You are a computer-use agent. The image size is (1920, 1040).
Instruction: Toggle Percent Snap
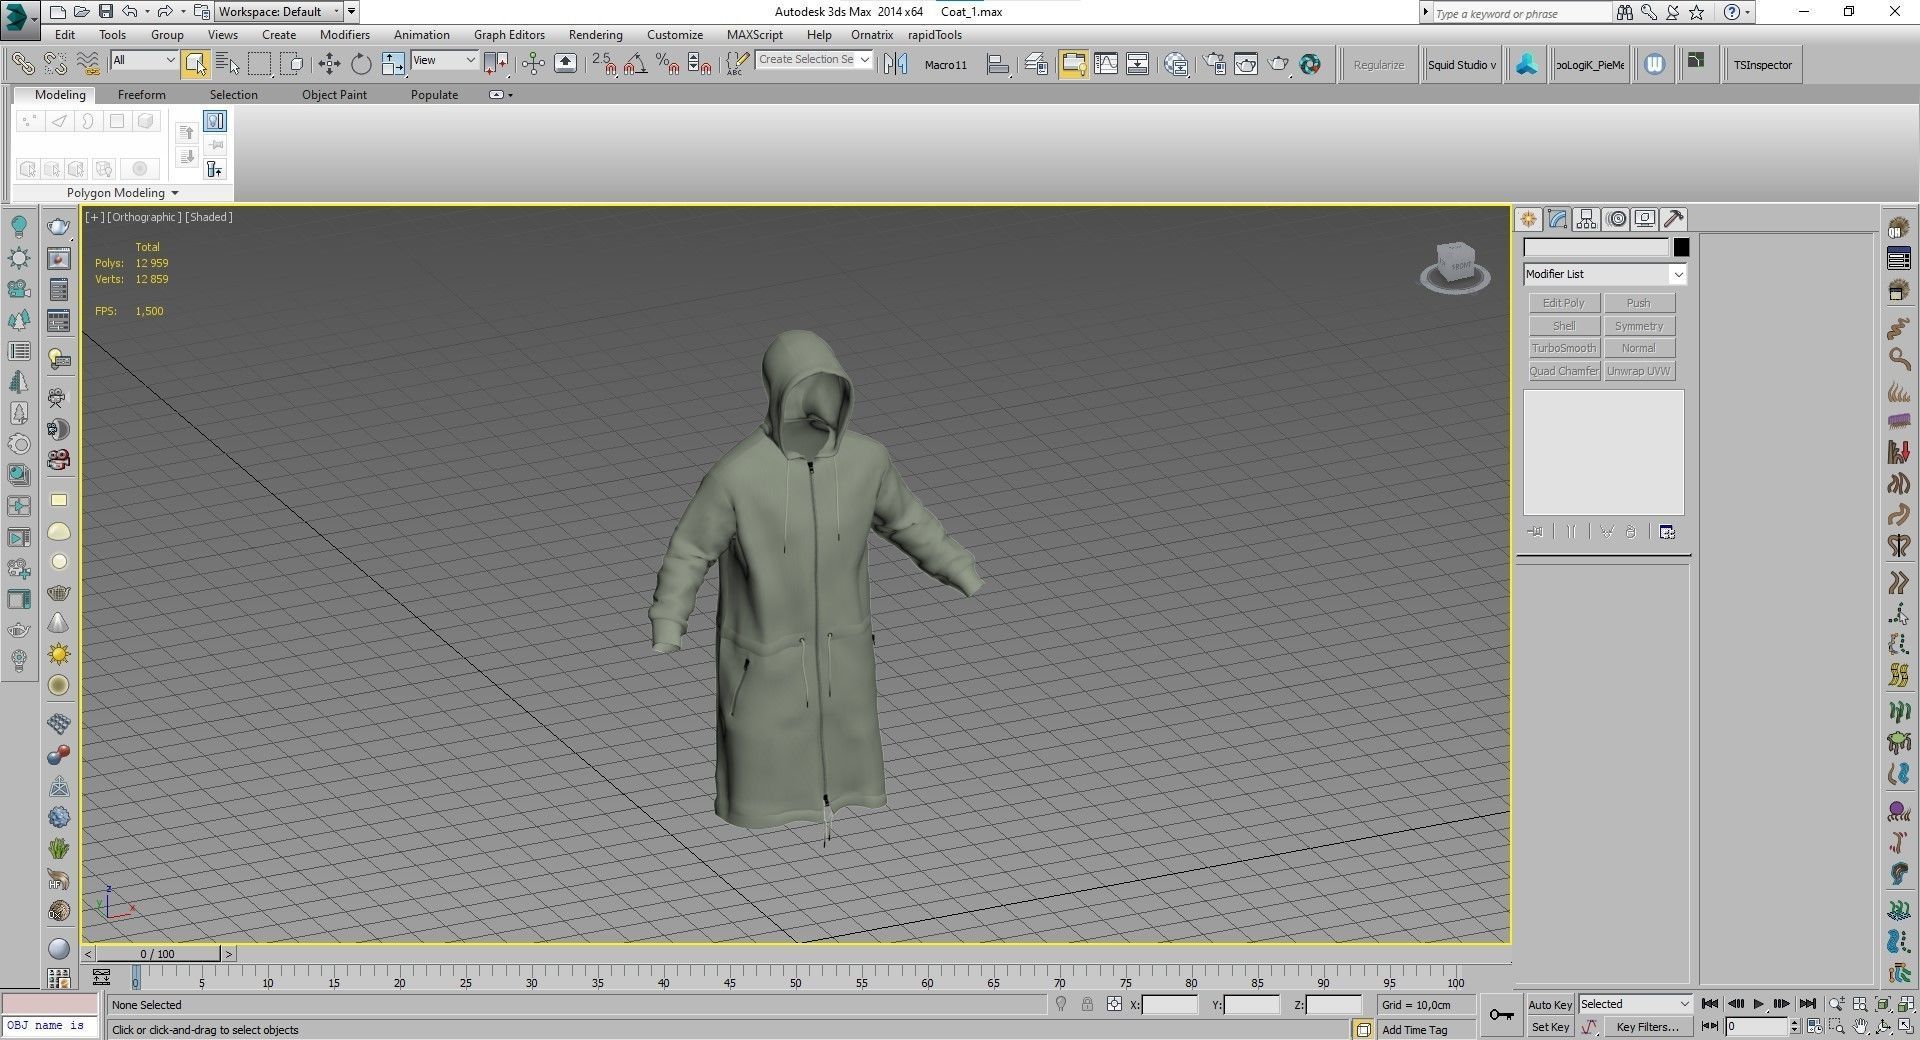[x=668, y=64]
